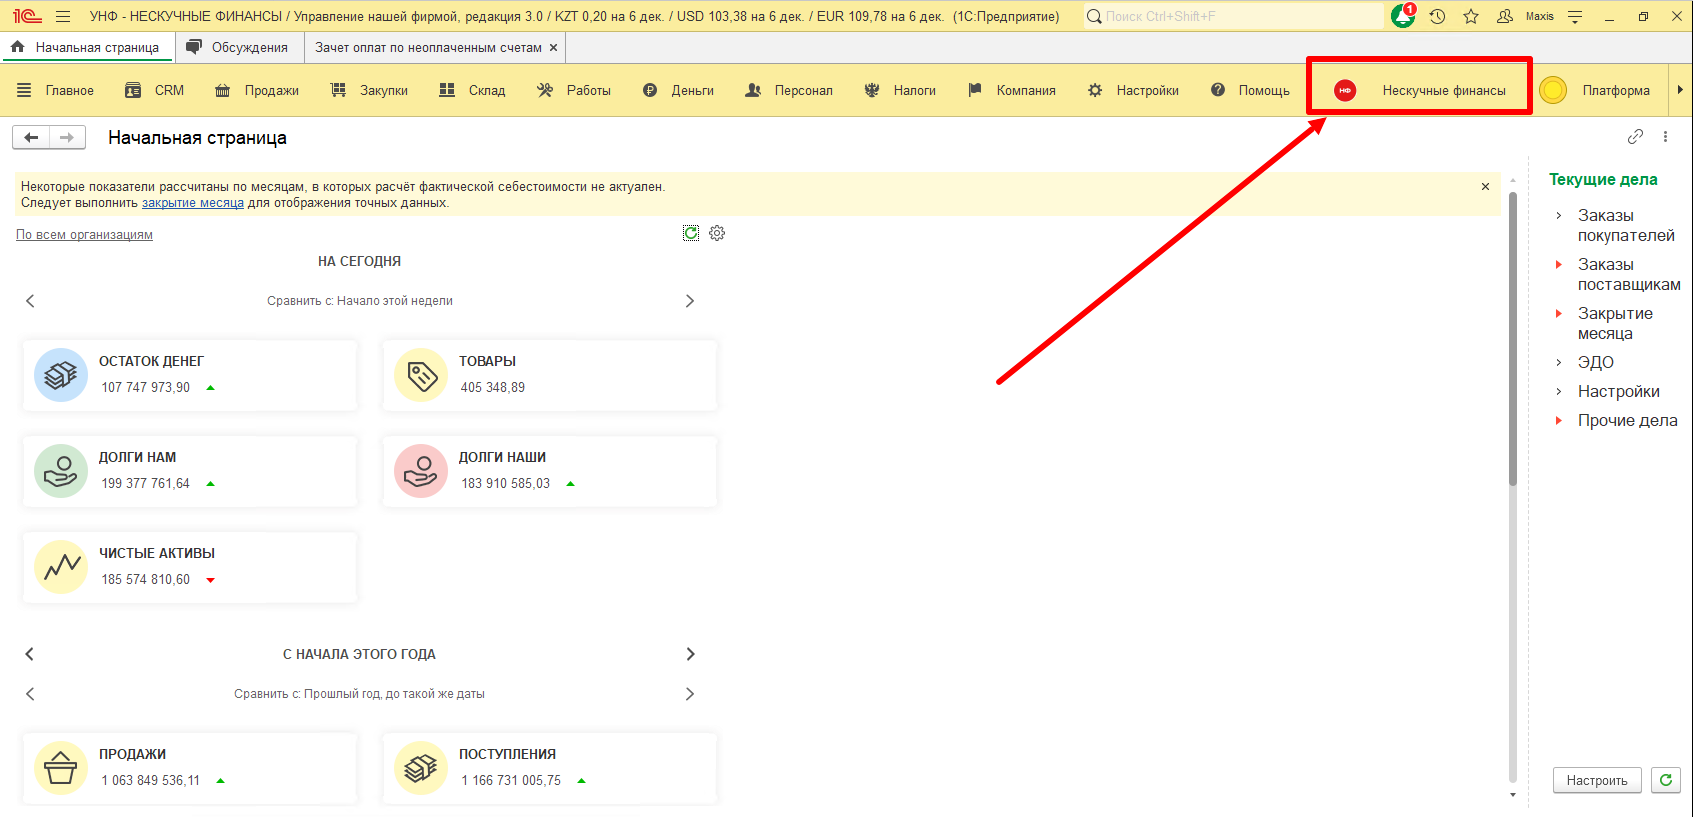Viewport: 1693px width, 817px height.
Task: Open the service settings lines icon
Action: pos(1575,16)
